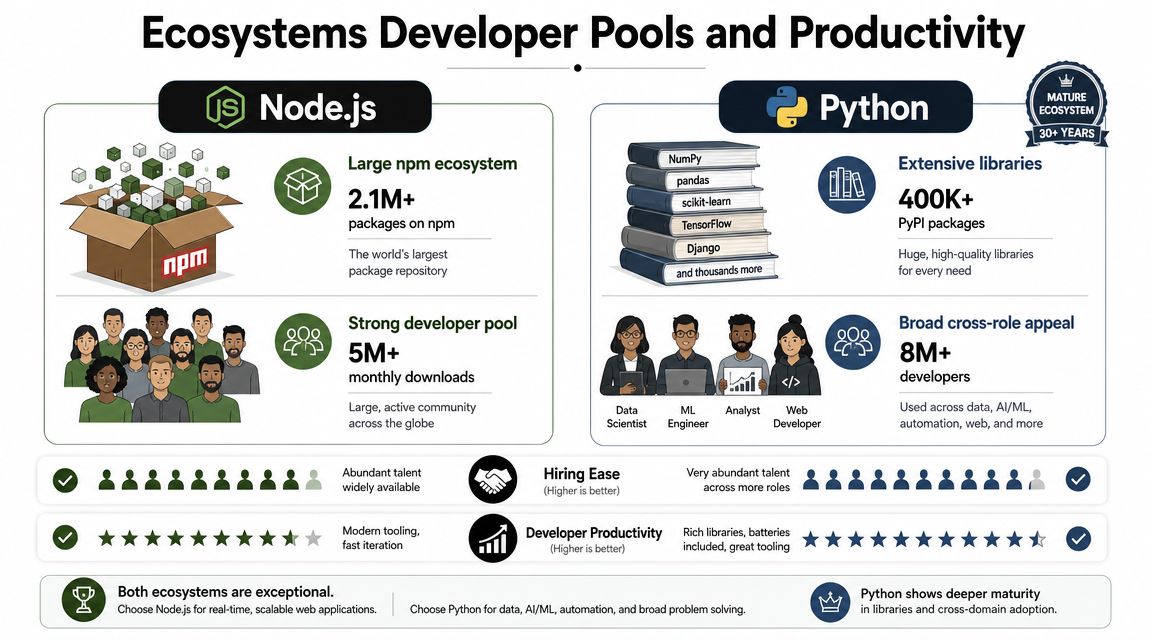This screenshot has width=1152, height=640.
Task: Click the ML Engineer figure
Action: pos(685,356)
